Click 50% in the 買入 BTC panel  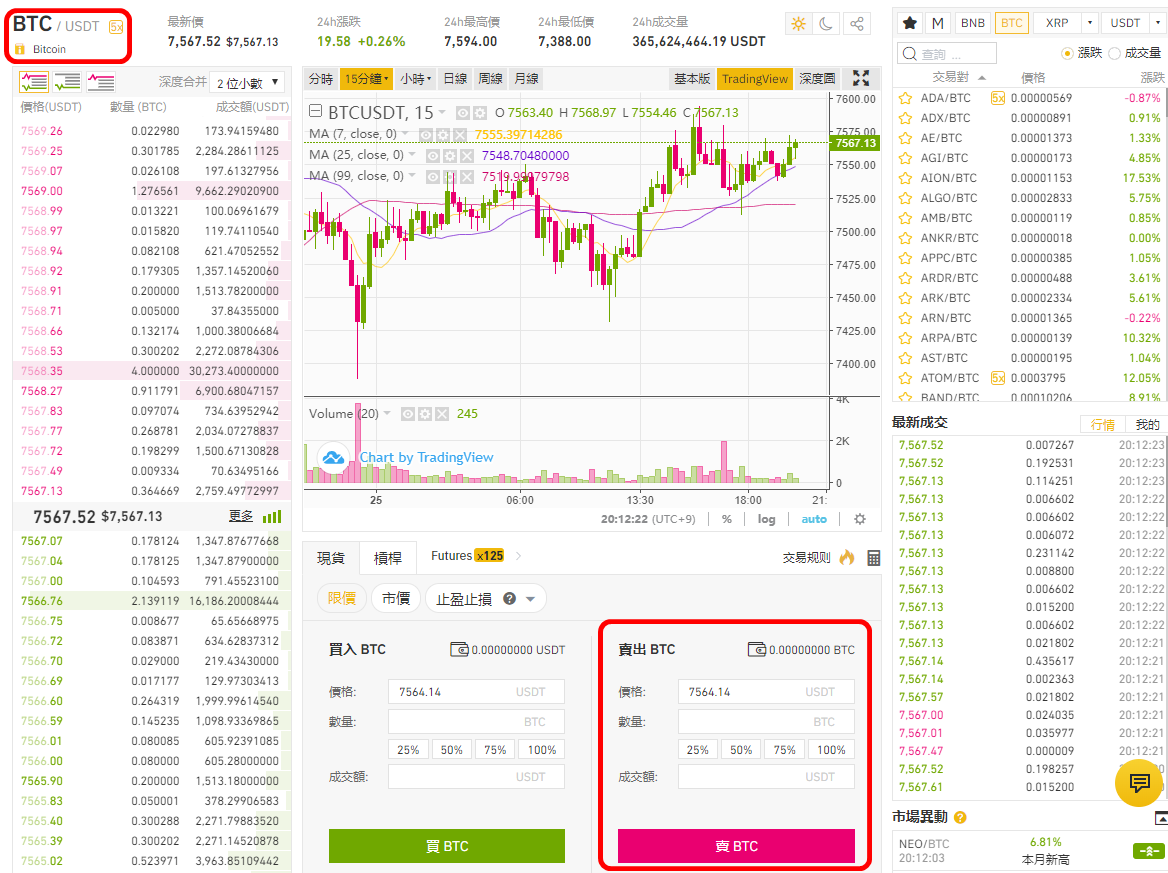tap(451, 750)
